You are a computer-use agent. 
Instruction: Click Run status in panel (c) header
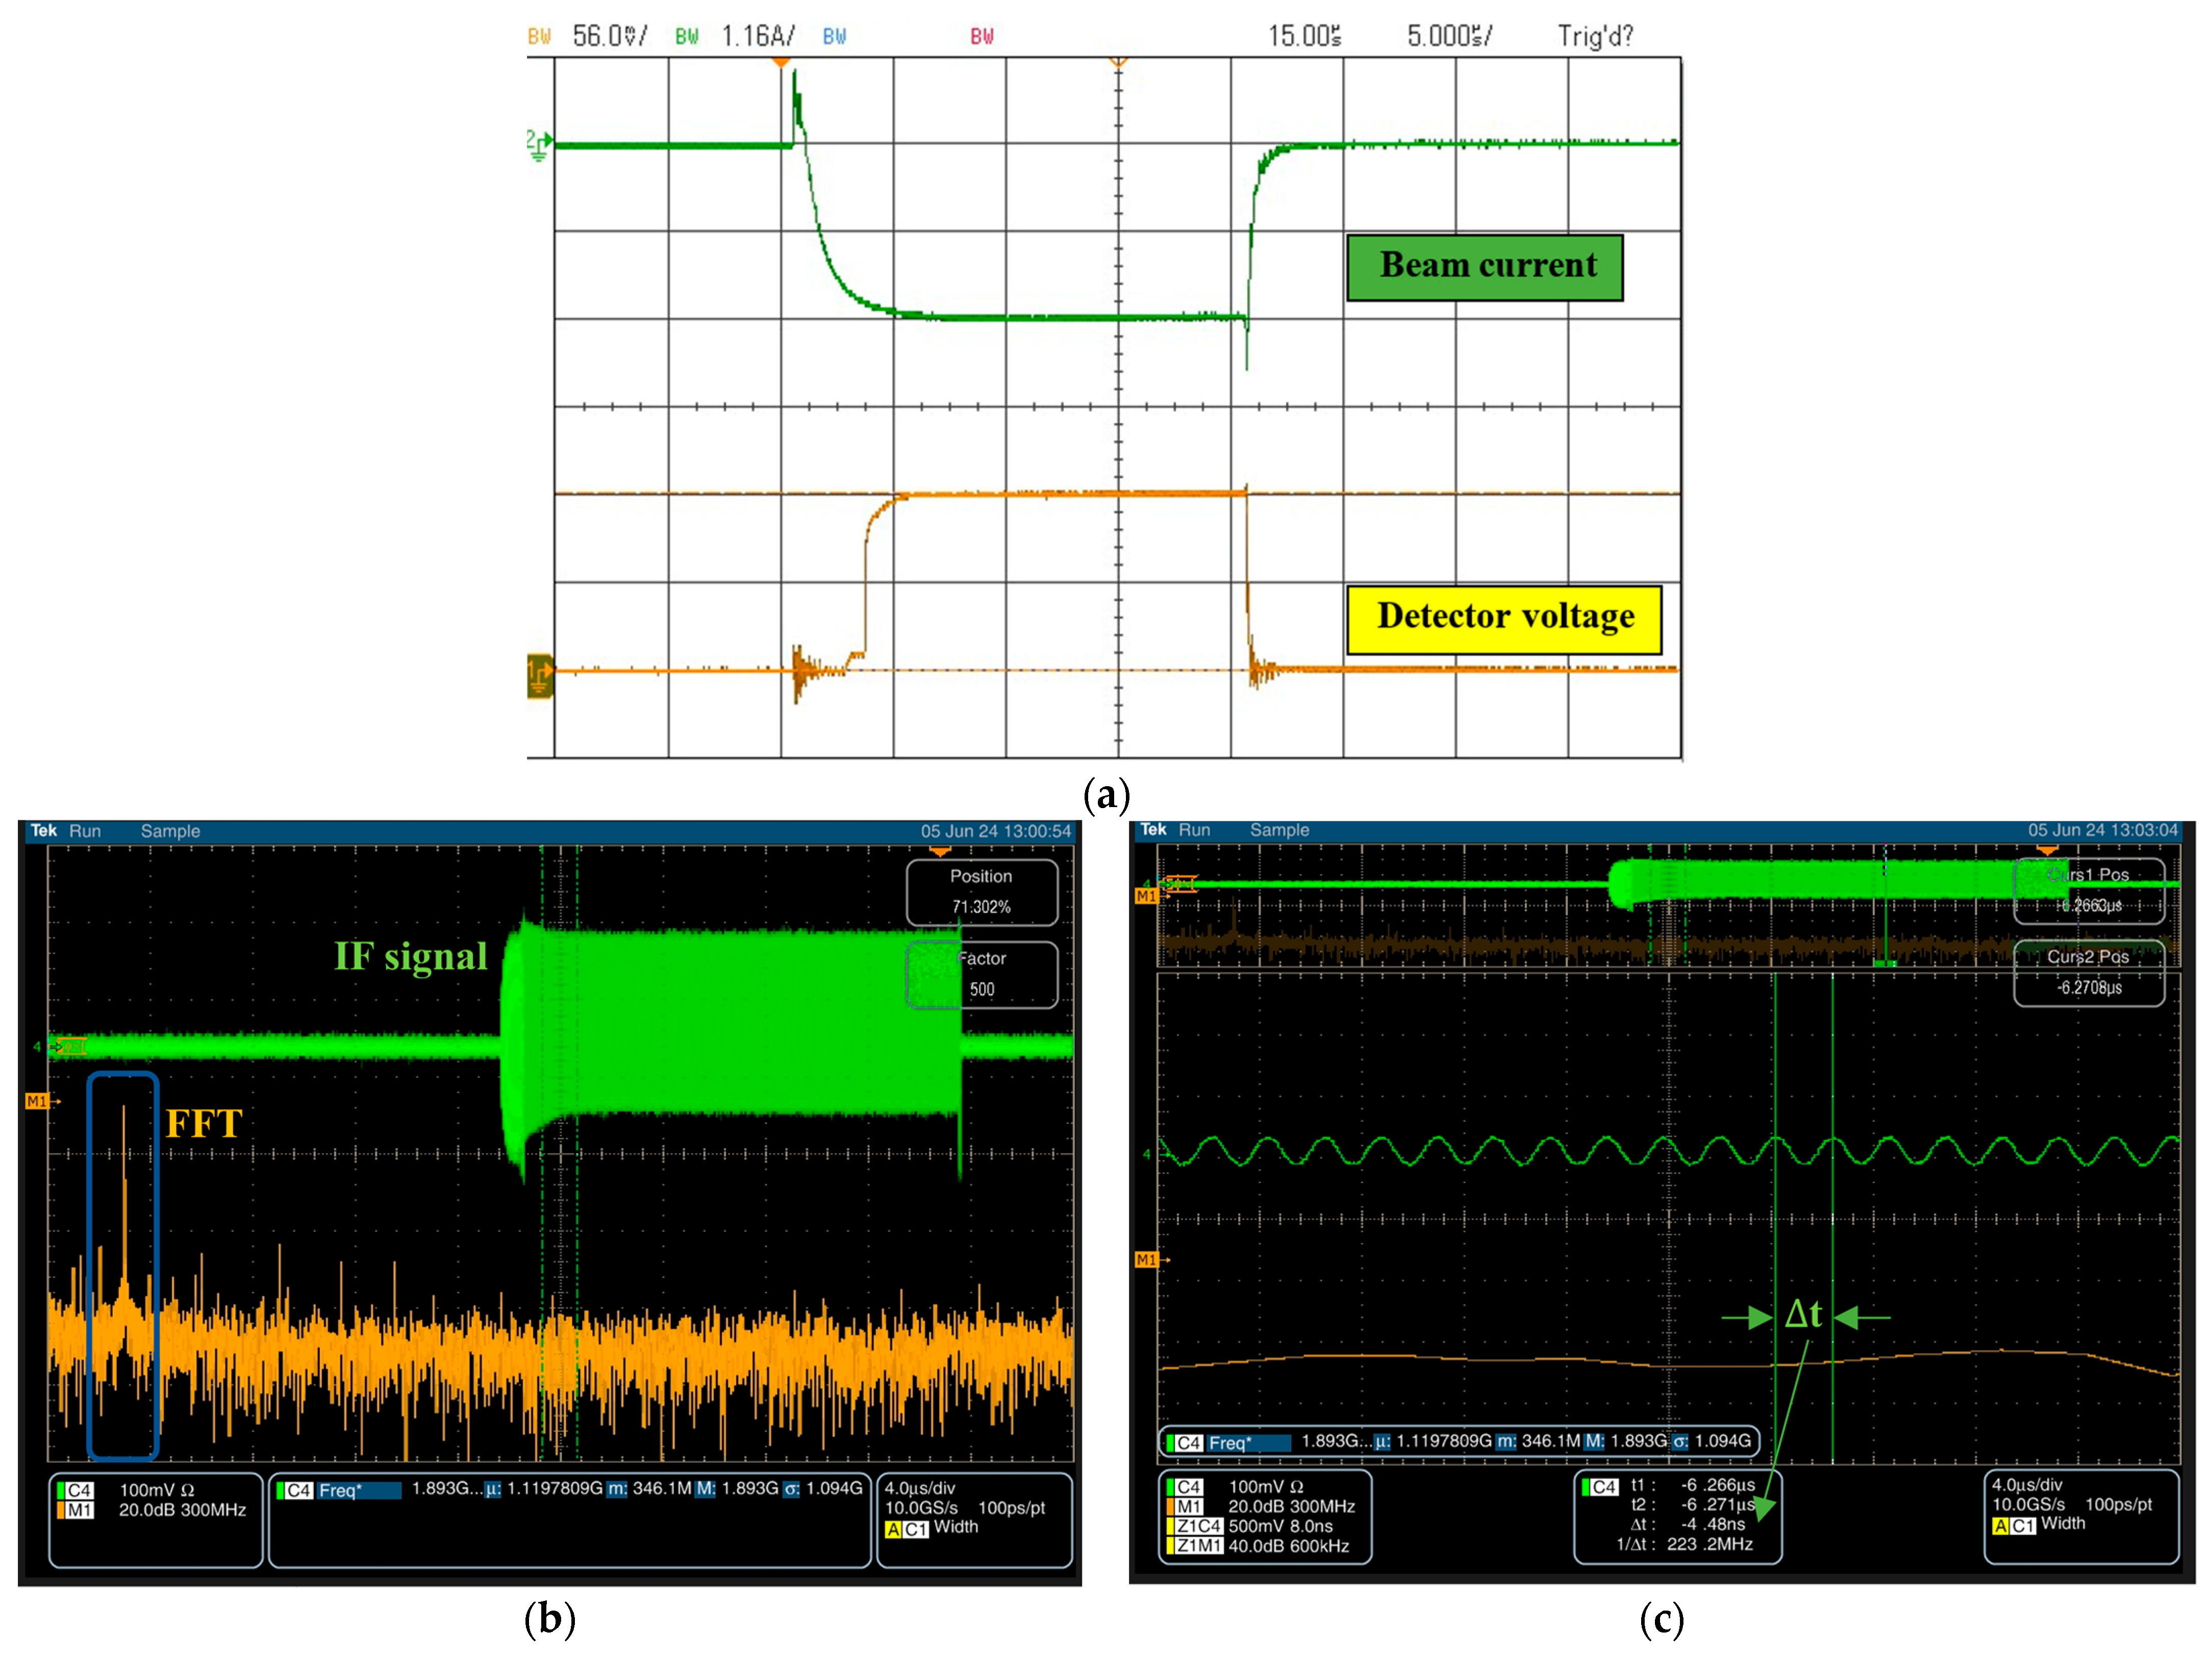coord(1194,830)
